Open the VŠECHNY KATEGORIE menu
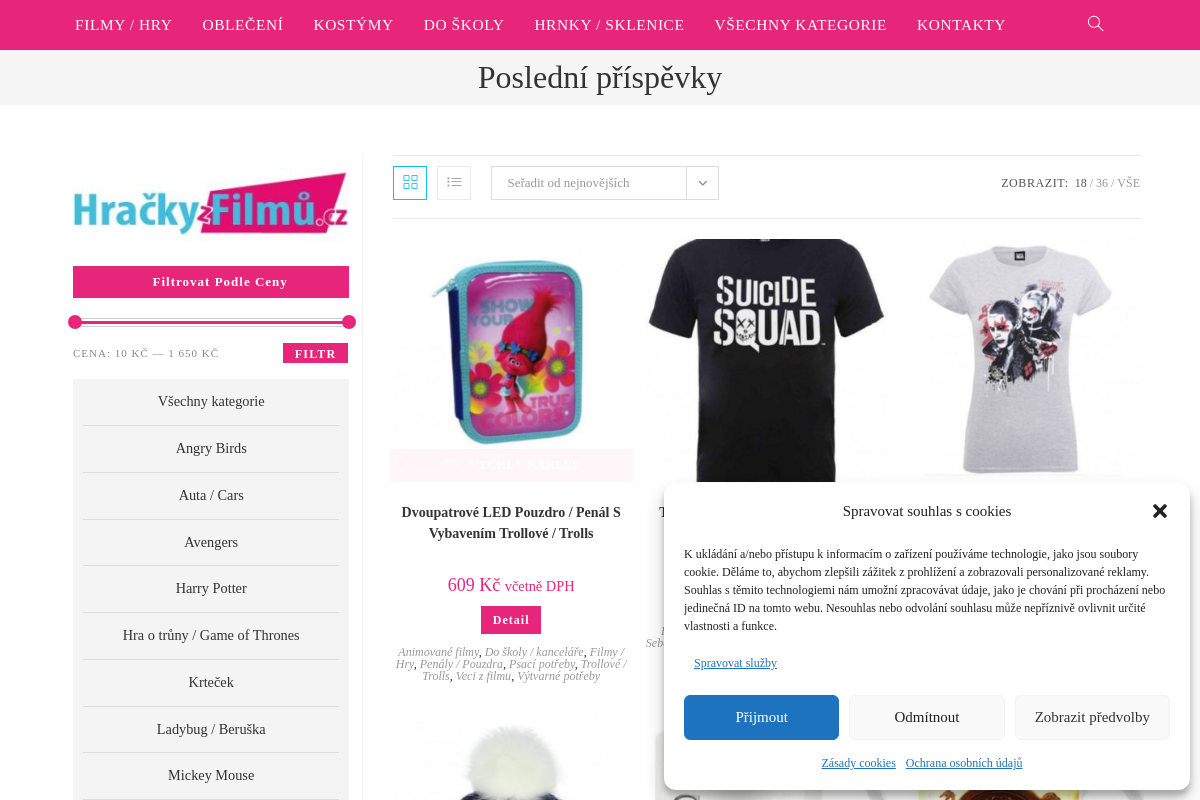 (x=800, y=25)
